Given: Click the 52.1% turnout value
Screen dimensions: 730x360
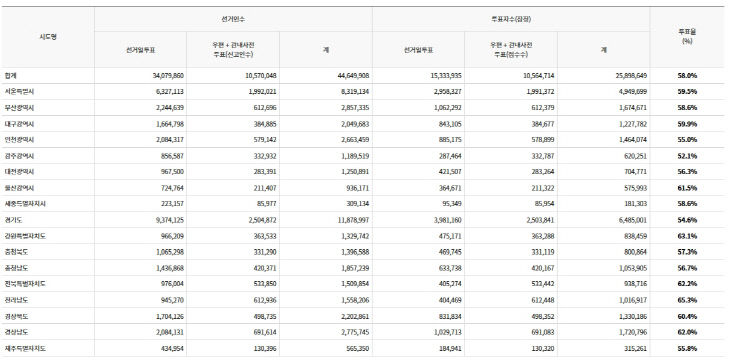Looking at the screenshot, I should (687, 156).
